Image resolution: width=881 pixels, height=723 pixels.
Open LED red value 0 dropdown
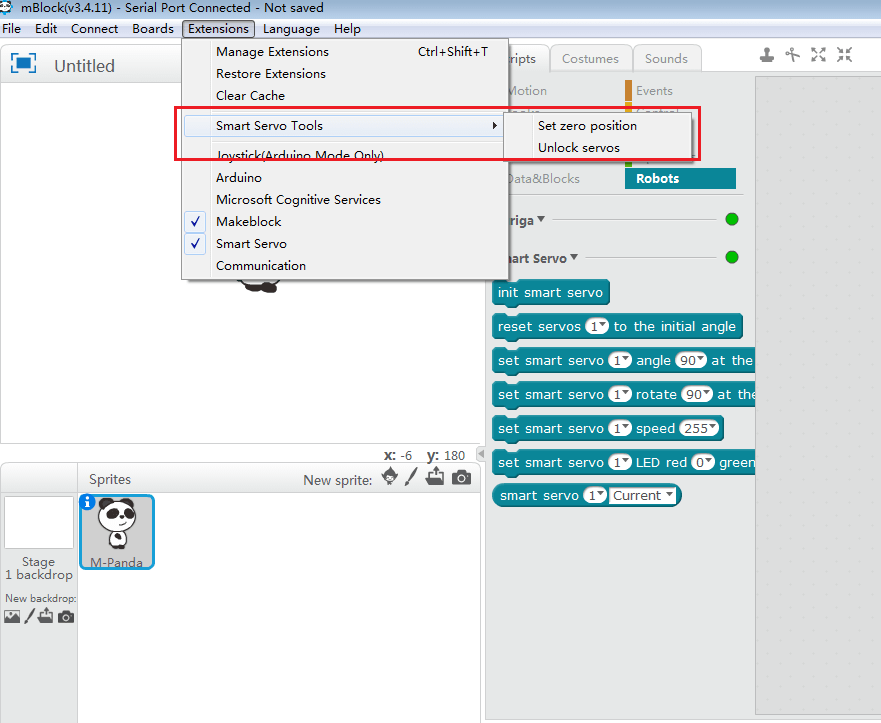(703, 462)
